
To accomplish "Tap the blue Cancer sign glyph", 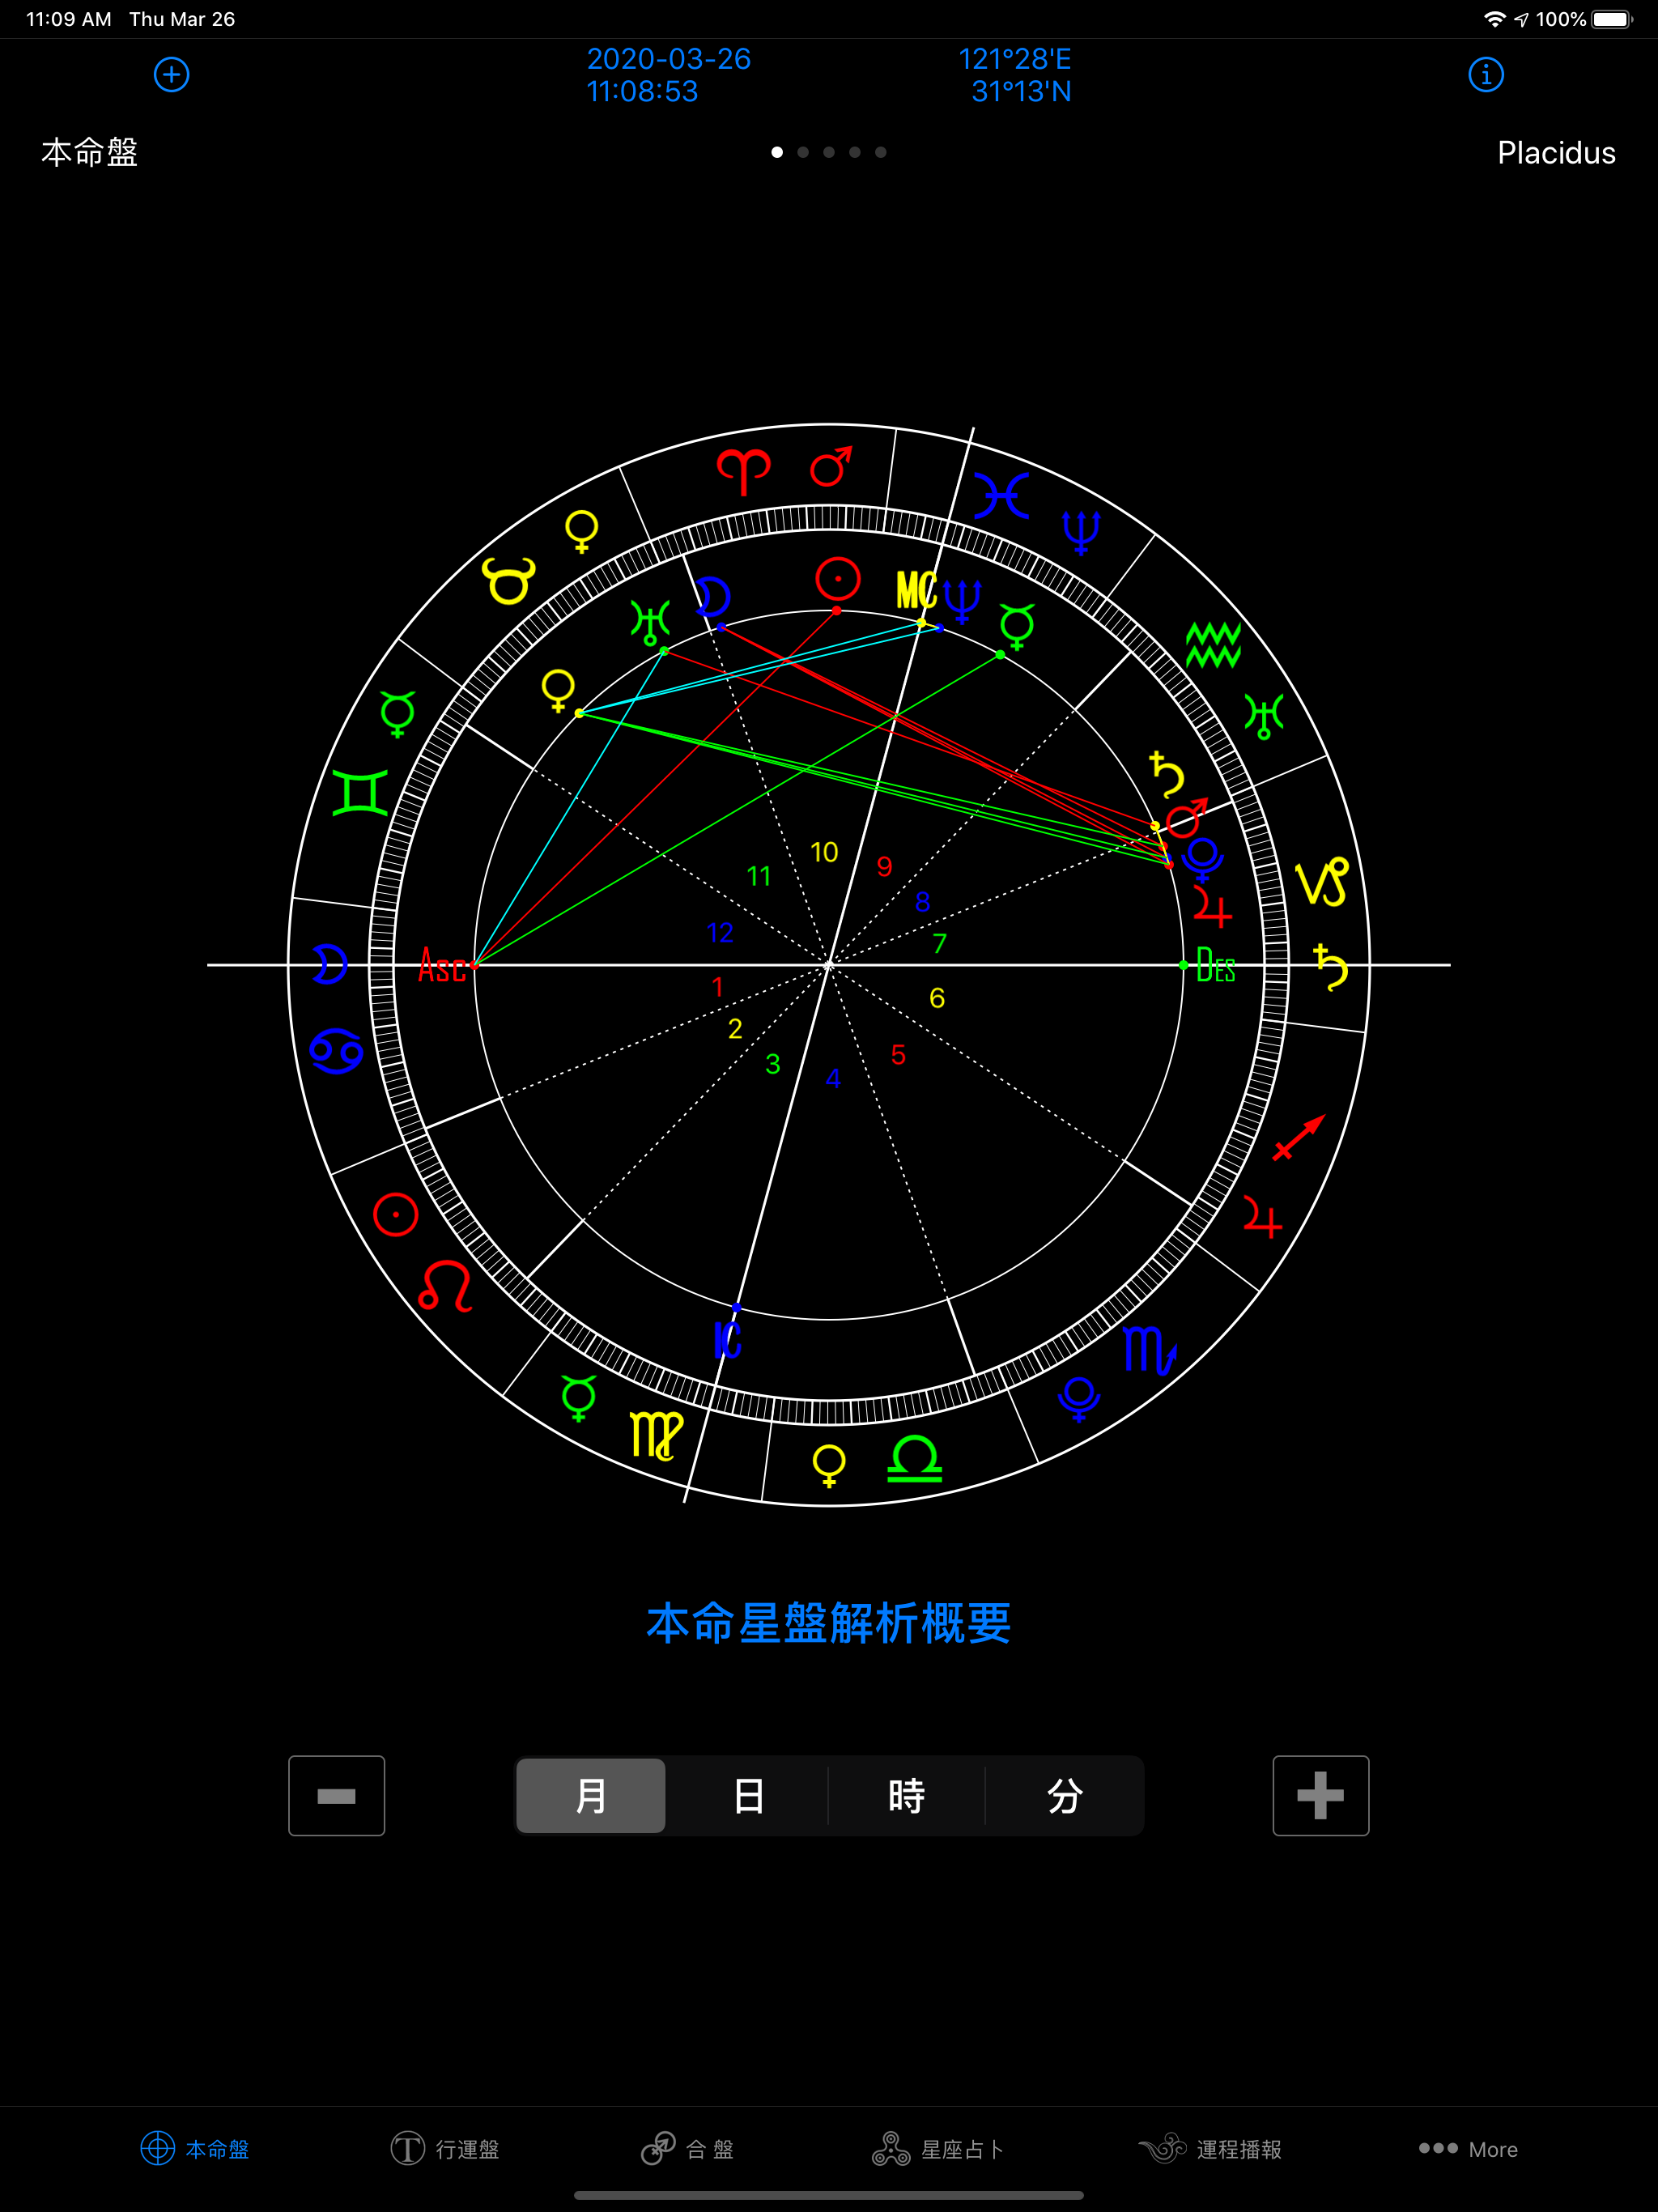I will pyautogui.click(x=336, y=1051).
